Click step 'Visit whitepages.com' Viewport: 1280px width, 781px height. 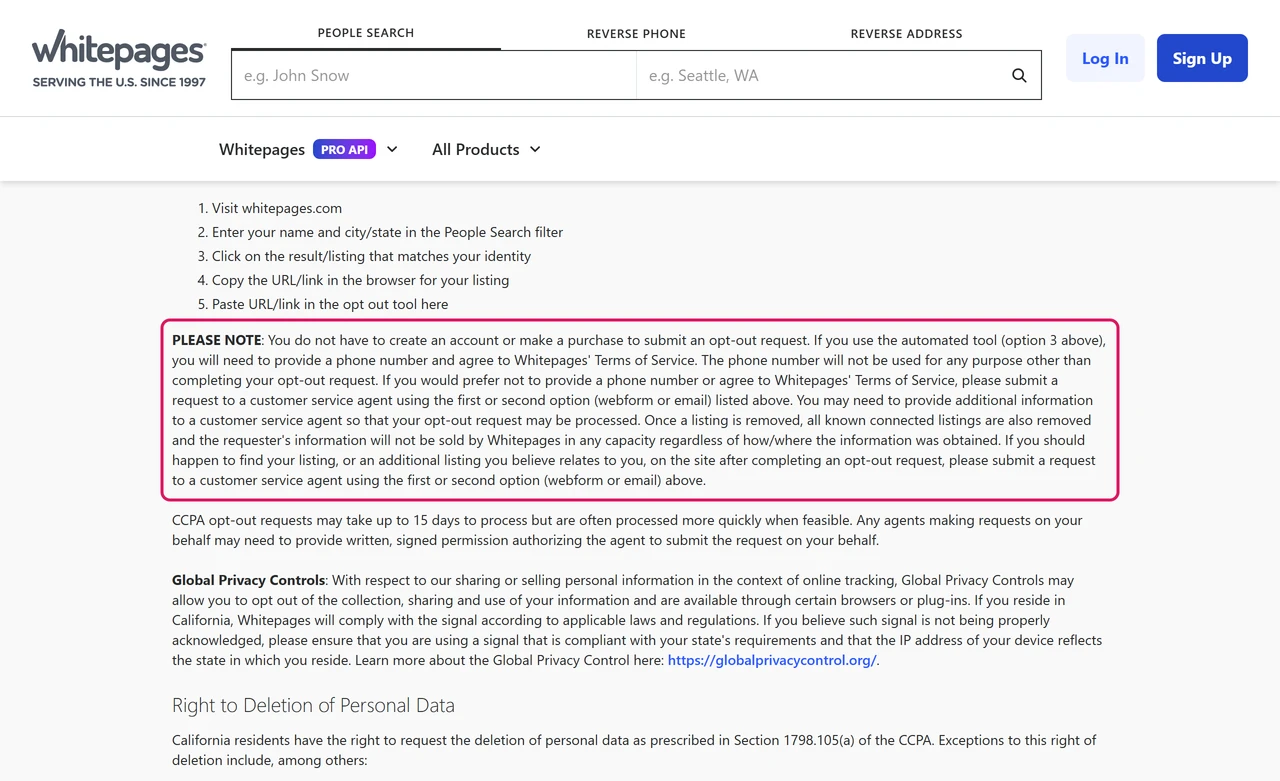coord(277,208)
